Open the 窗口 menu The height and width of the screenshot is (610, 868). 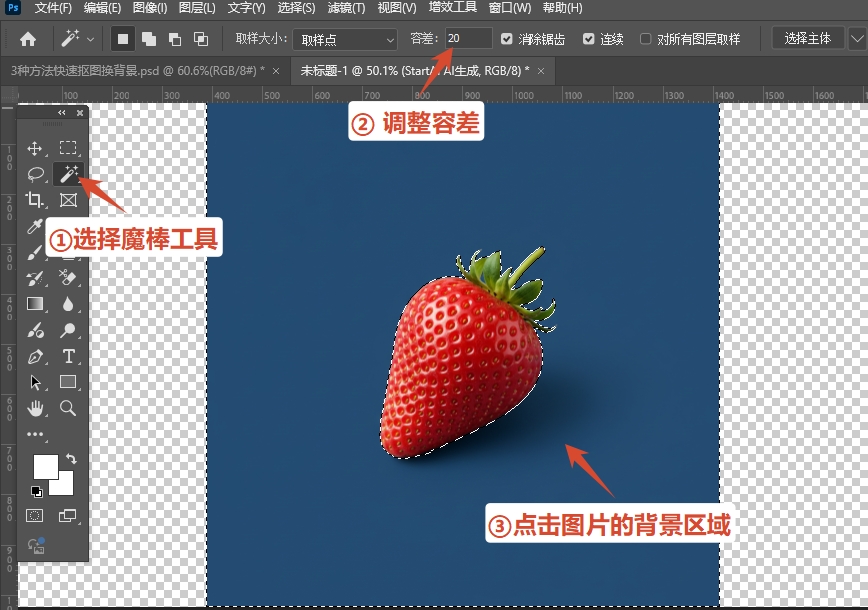point(510,8)
